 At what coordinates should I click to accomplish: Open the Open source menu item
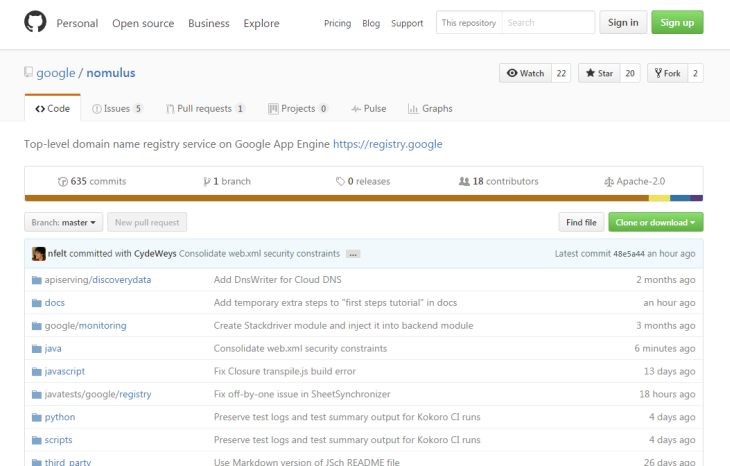pyautogui.click(x=143, y=23)
